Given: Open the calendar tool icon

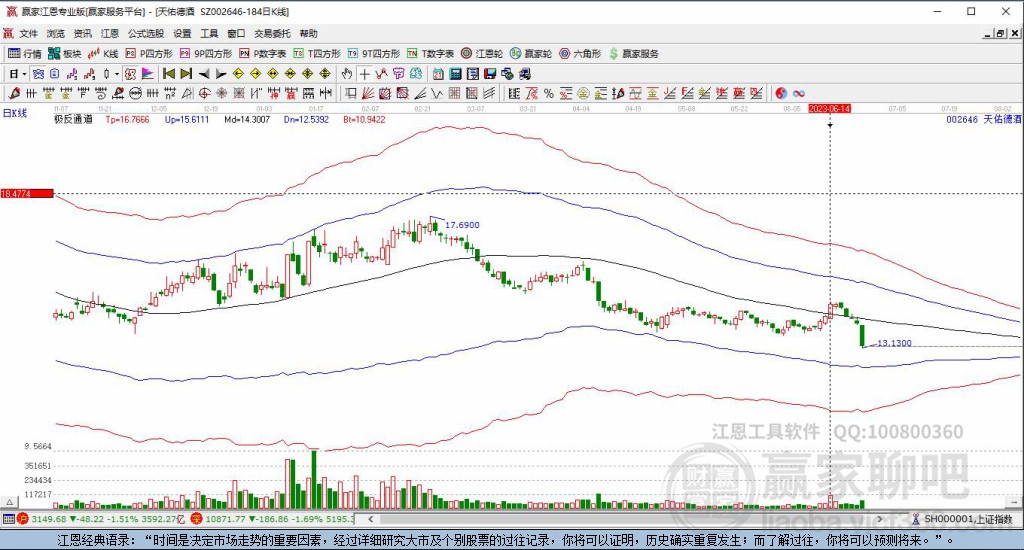Looking at the screenshot, I should 438,74.
